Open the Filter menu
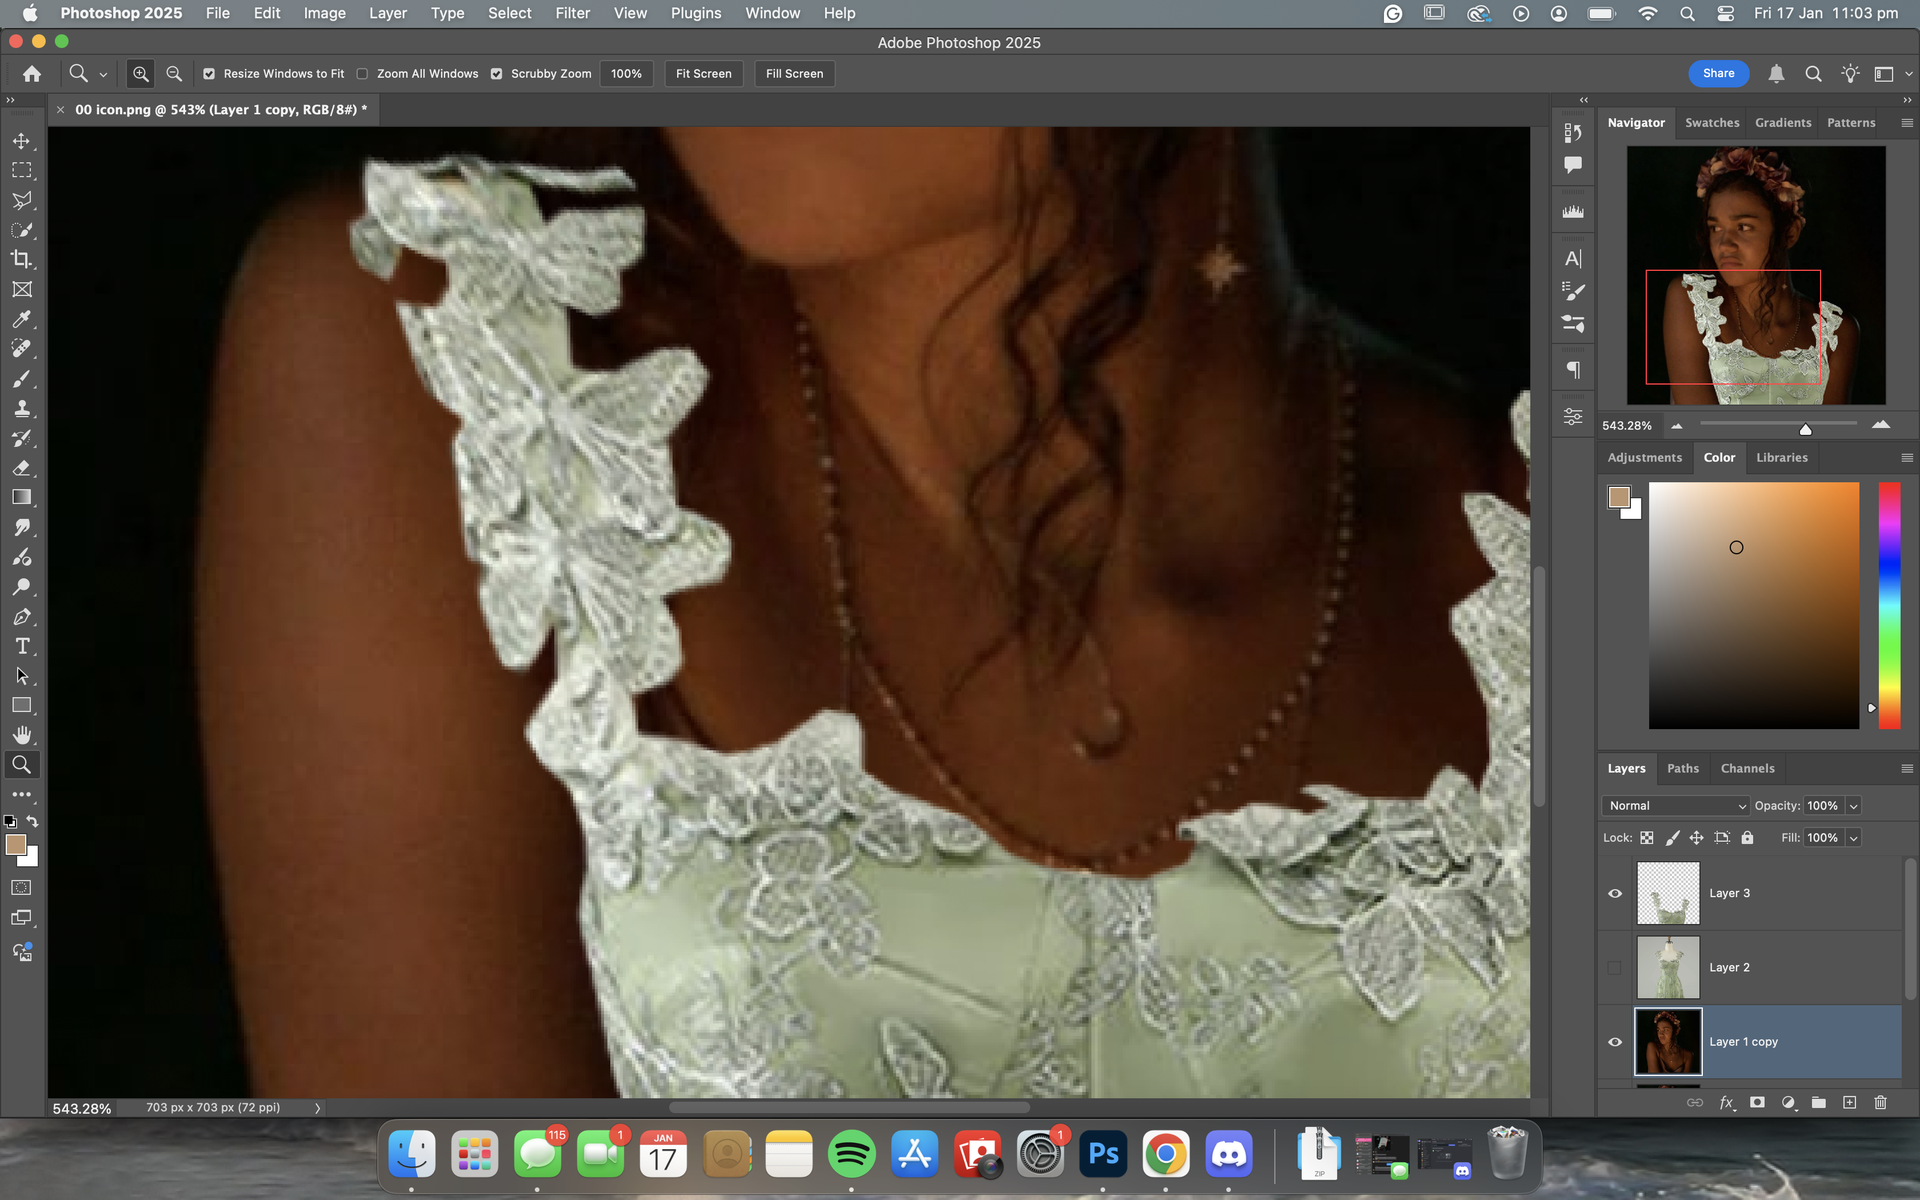 (572, 13)
